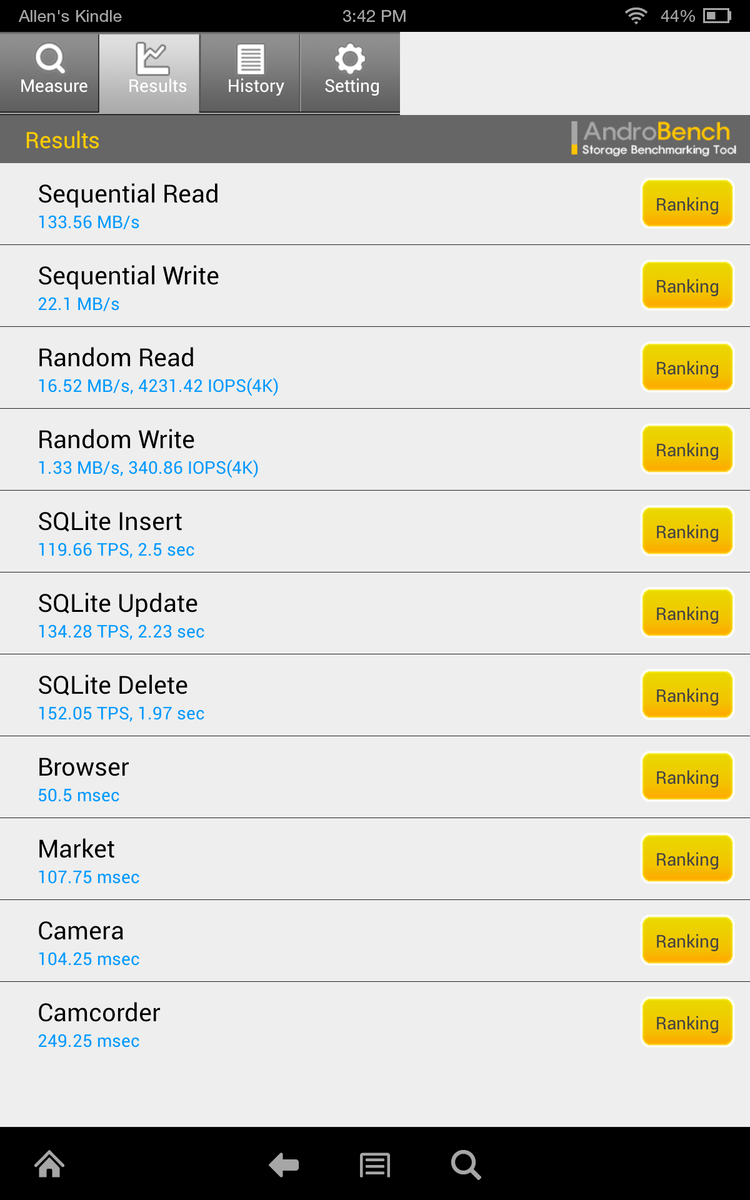Click Ranking beside Browser result
The width and height of the screenshot is (750, 1200).
pos(687,778)
